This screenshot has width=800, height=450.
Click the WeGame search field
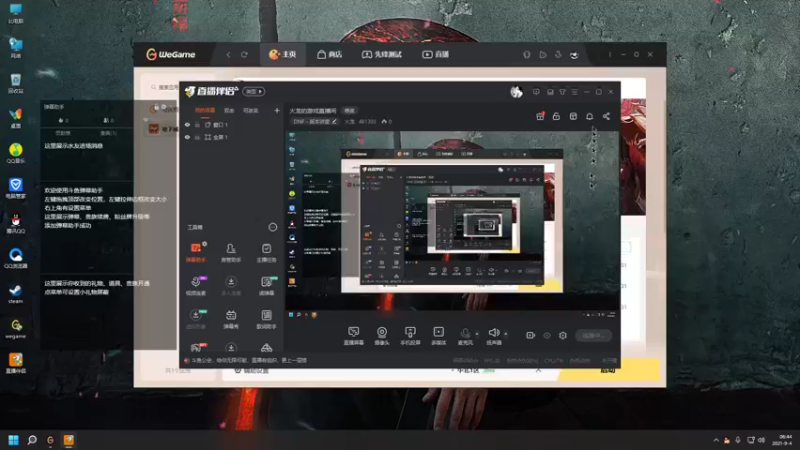(163, 87)
